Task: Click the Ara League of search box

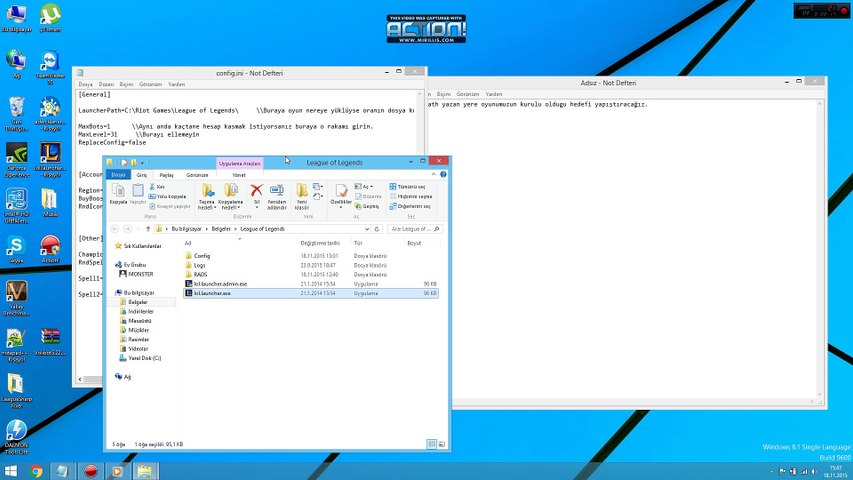Action: tap(415, 229)
